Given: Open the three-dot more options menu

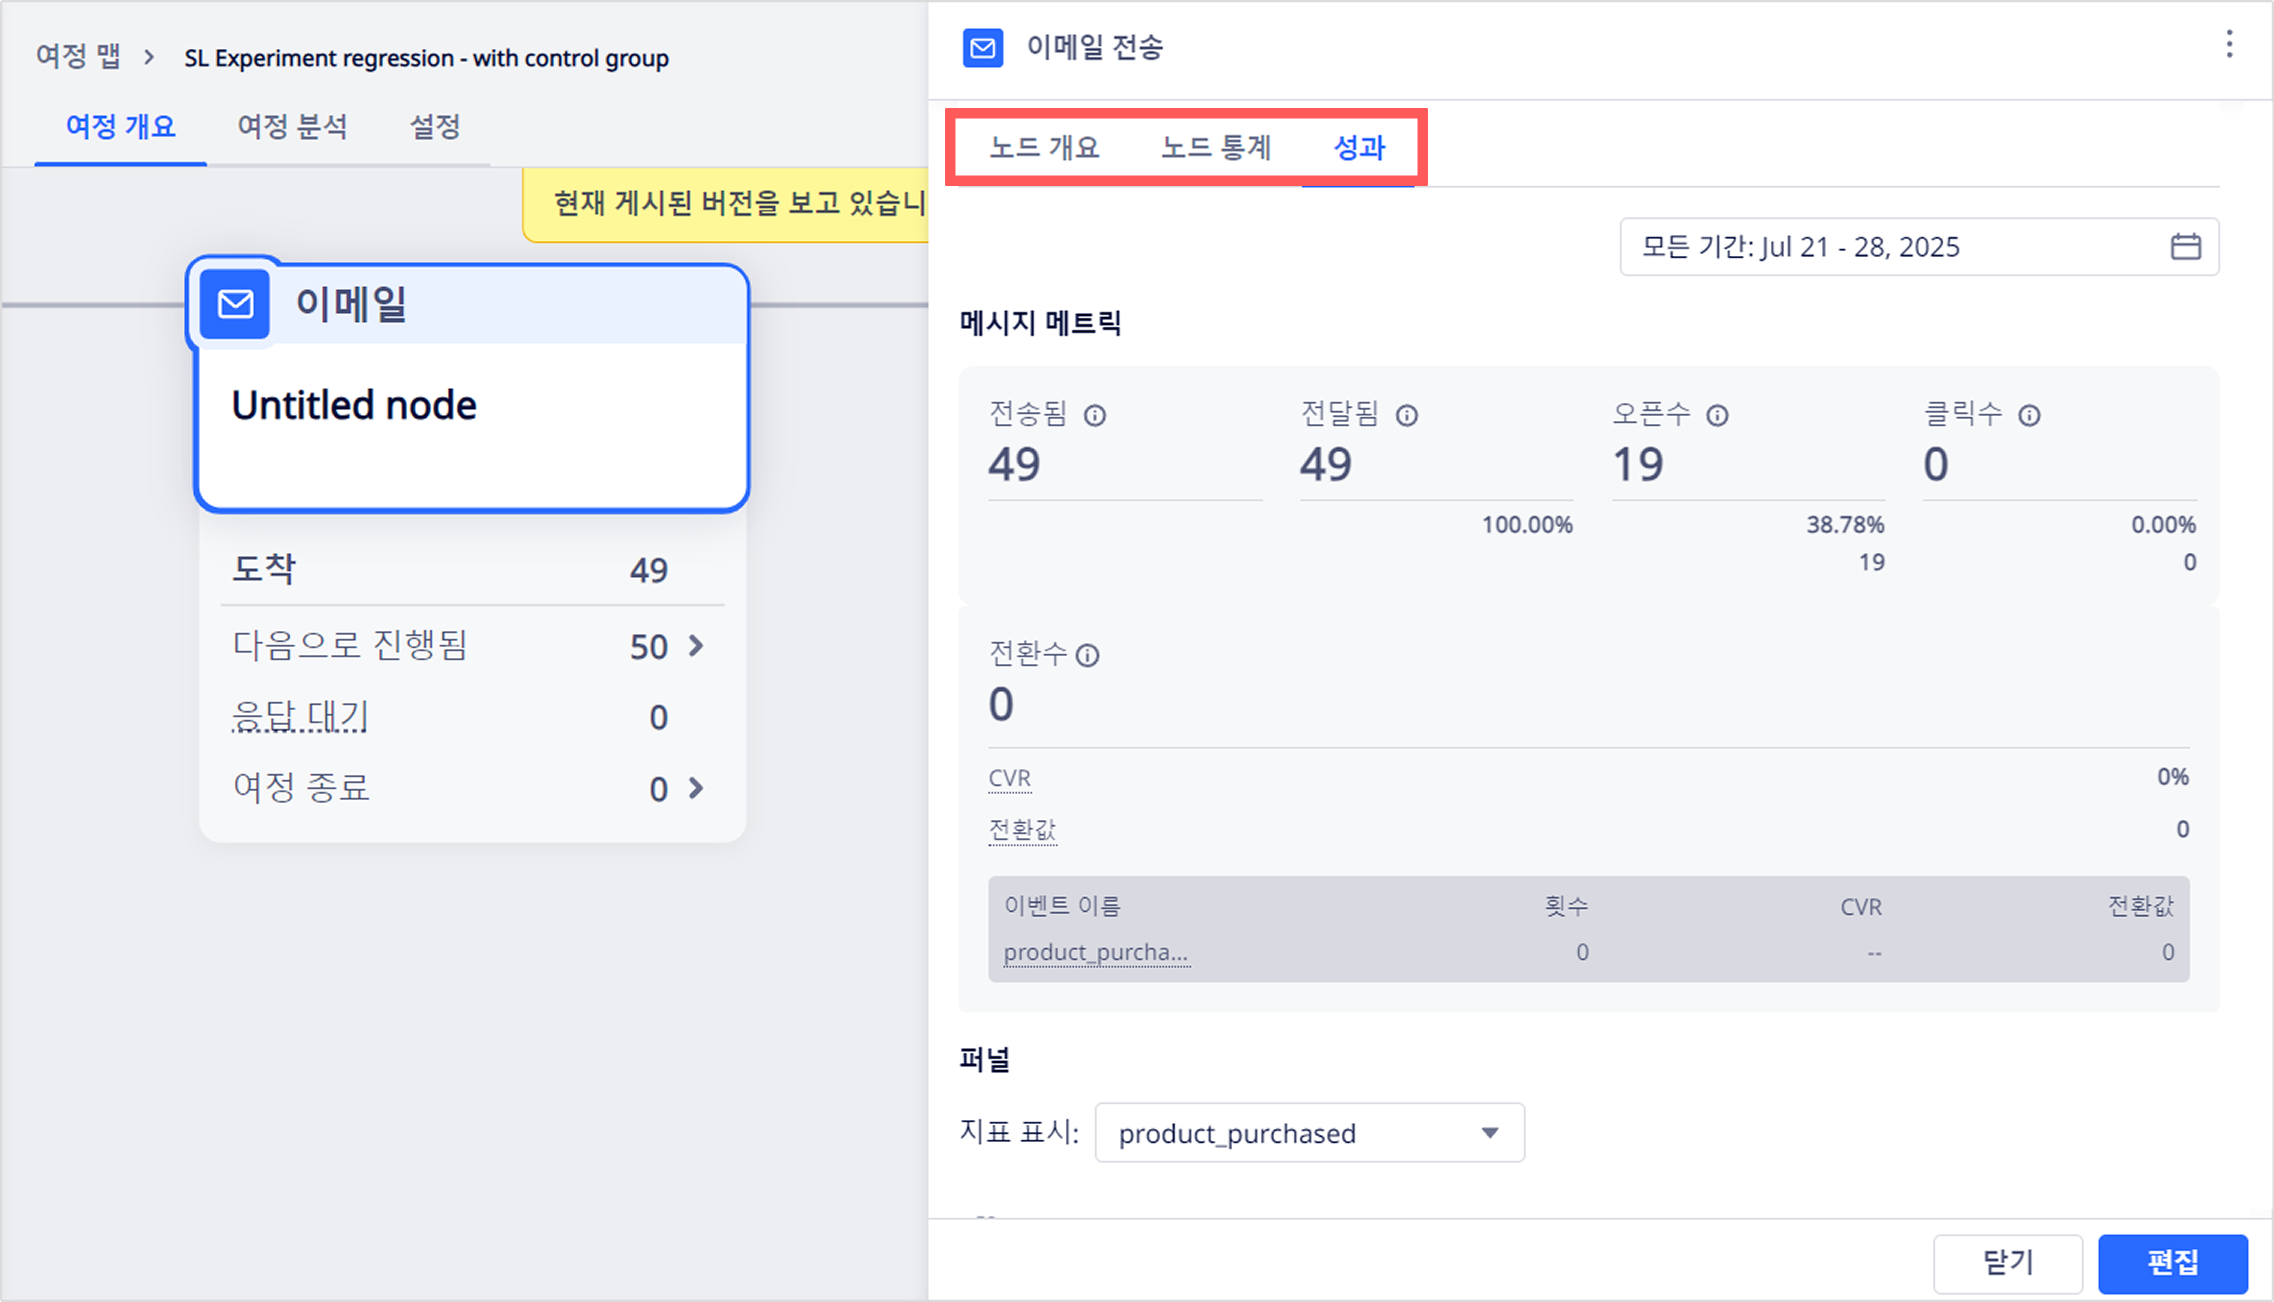Looking at the screenshot, I should (x=2229, y=44).
